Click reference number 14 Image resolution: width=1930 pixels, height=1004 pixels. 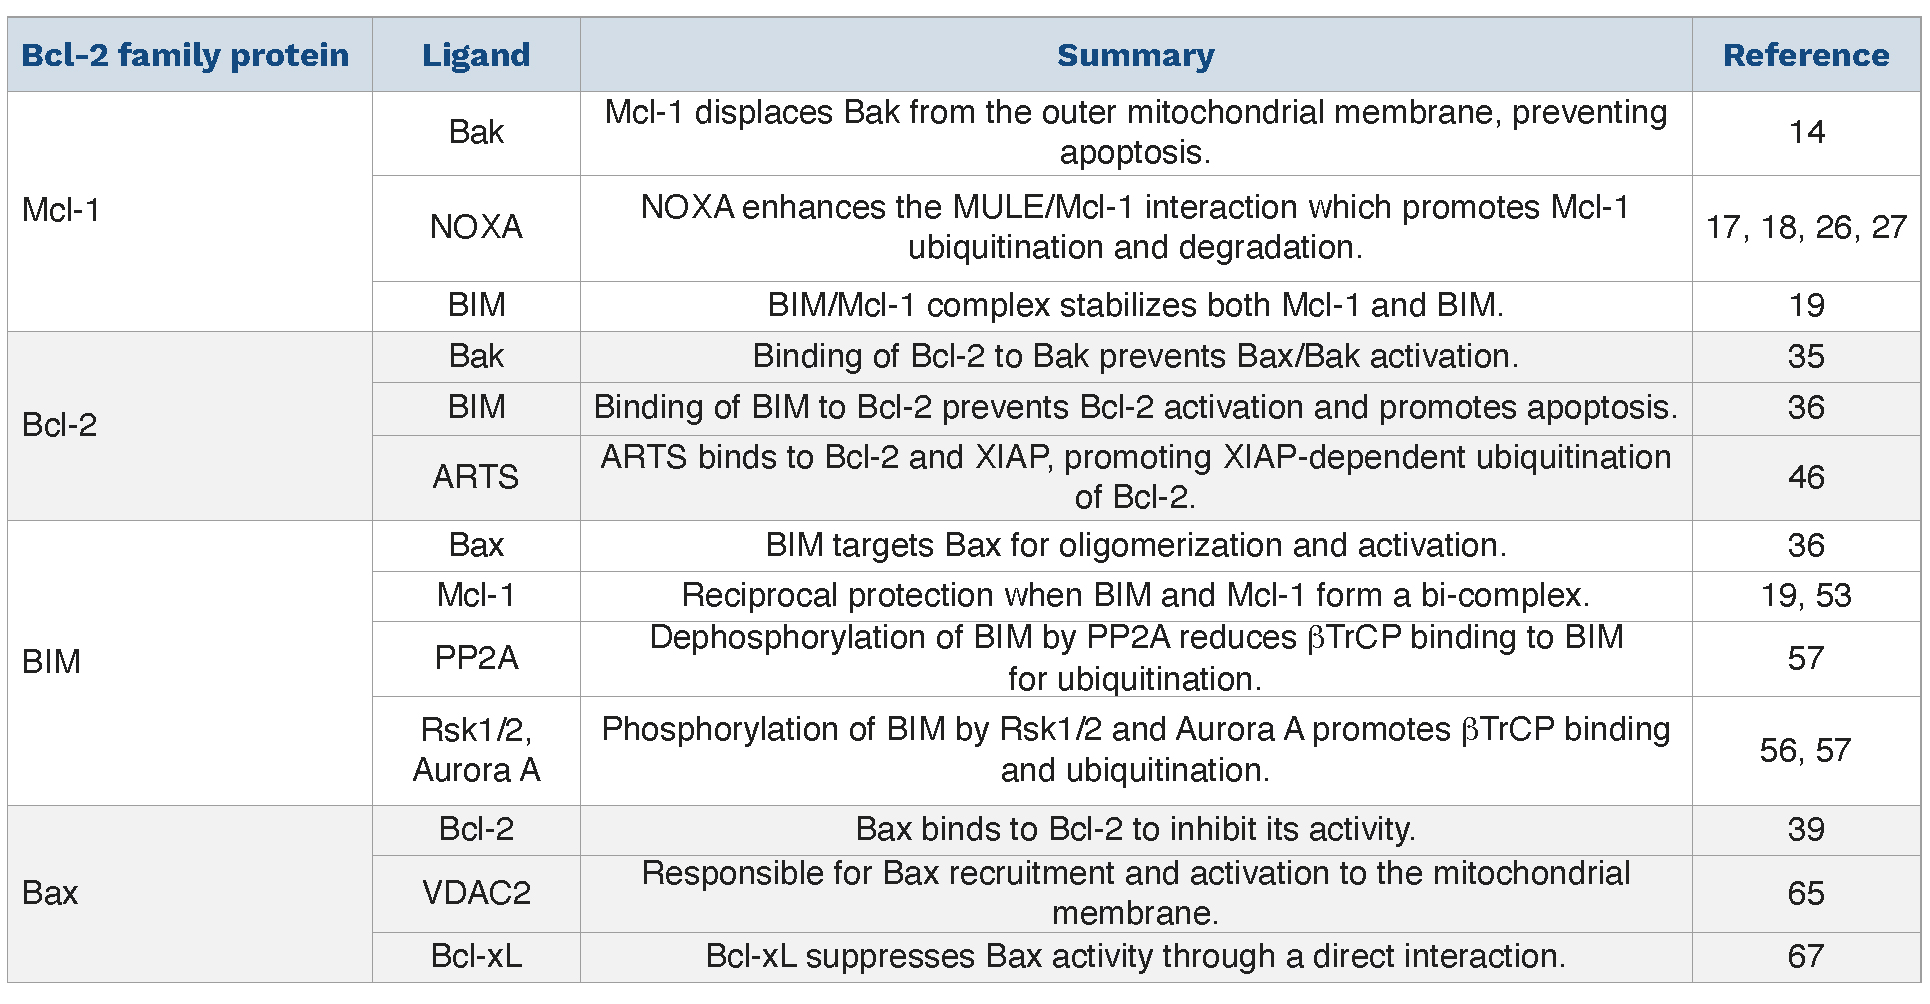click(x=1805, y=132)
